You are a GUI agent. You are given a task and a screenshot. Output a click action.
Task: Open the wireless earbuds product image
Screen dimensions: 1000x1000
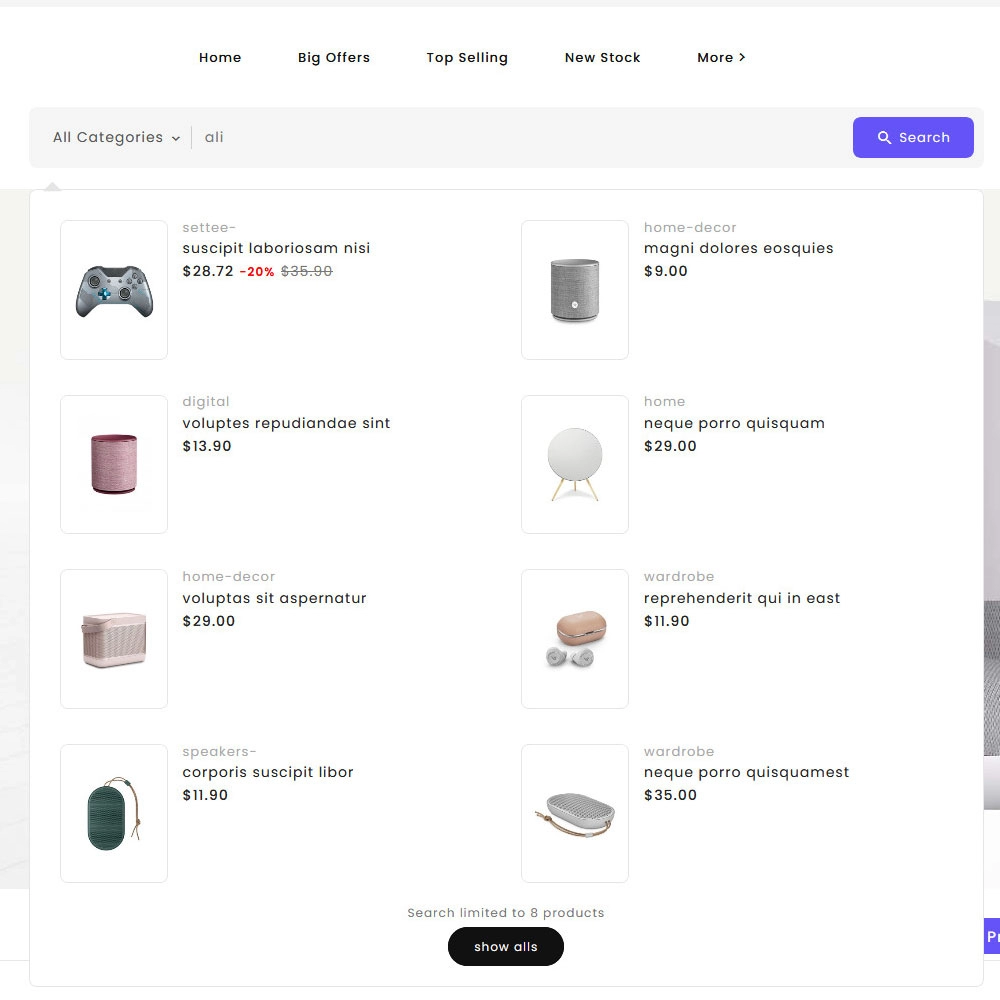point(575,639)
